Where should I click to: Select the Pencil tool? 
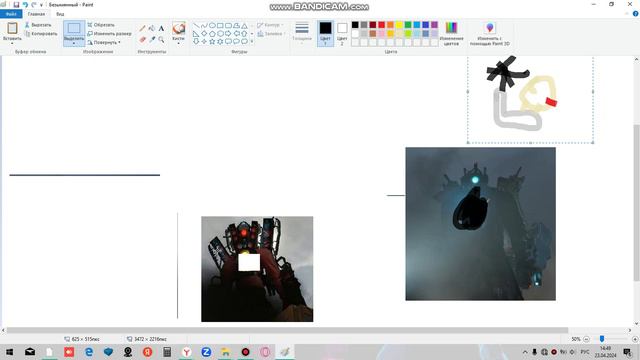click(x=142, y=29)
